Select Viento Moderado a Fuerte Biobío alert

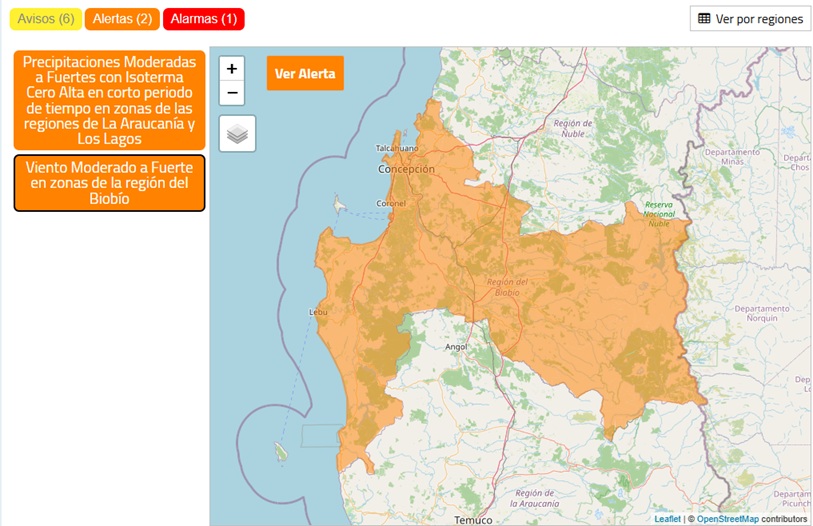109,183
